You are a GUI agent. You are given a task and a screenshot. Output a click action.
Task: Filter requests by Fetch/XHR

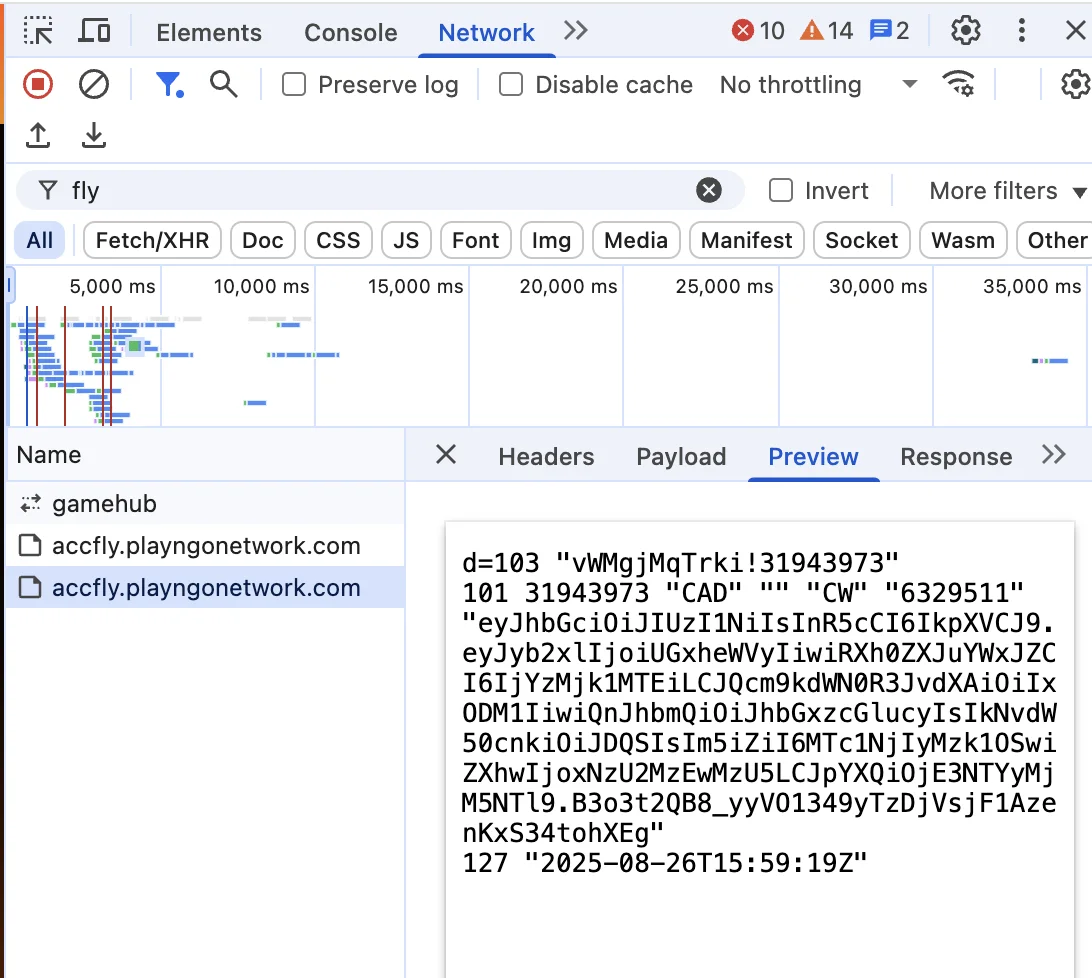tap(152, 240)
